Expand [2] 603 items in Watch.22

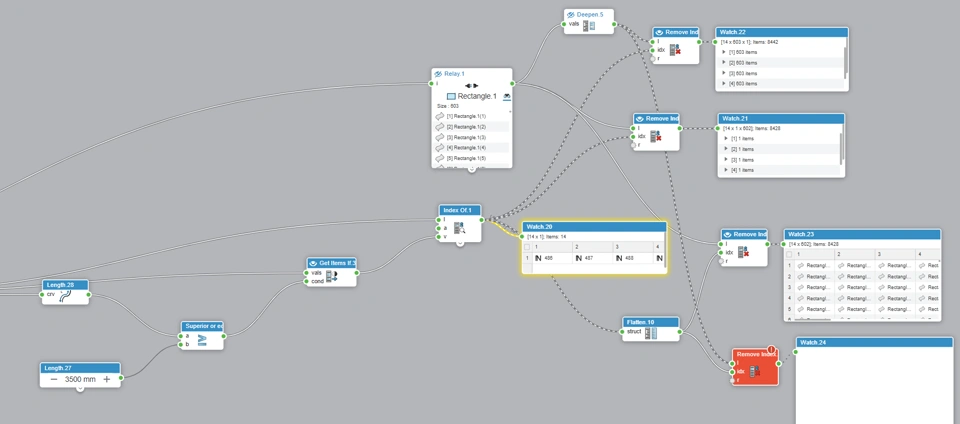[x=724, y=62]
